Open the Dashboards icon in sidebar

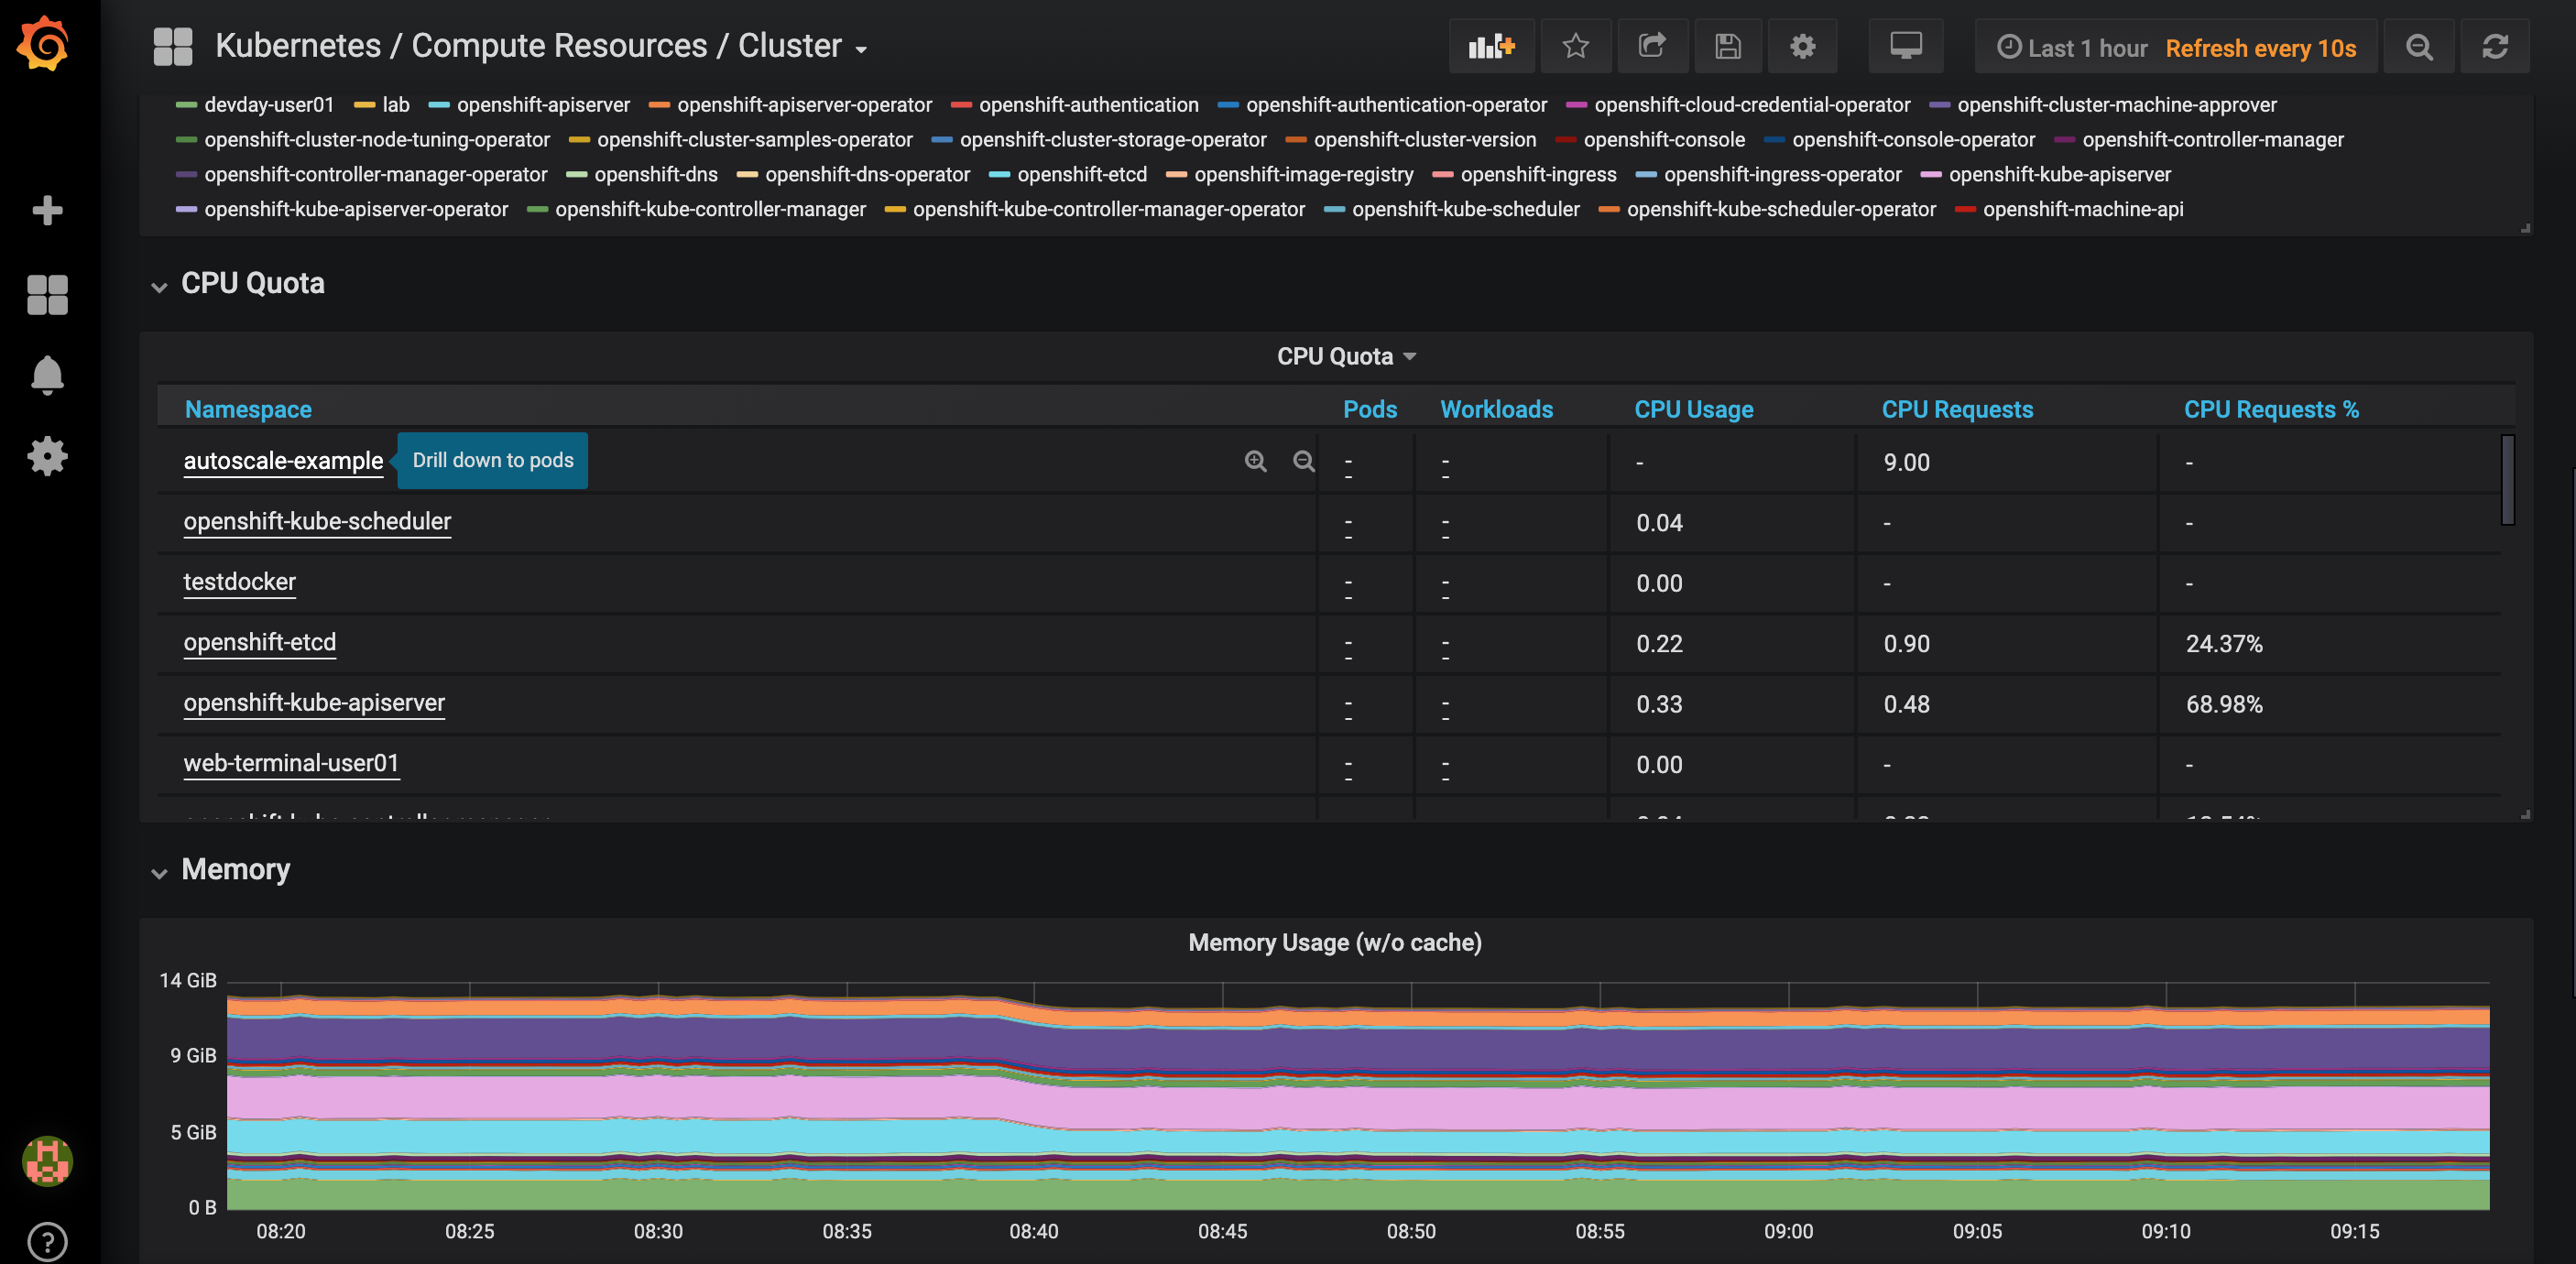tap(47, 295)
